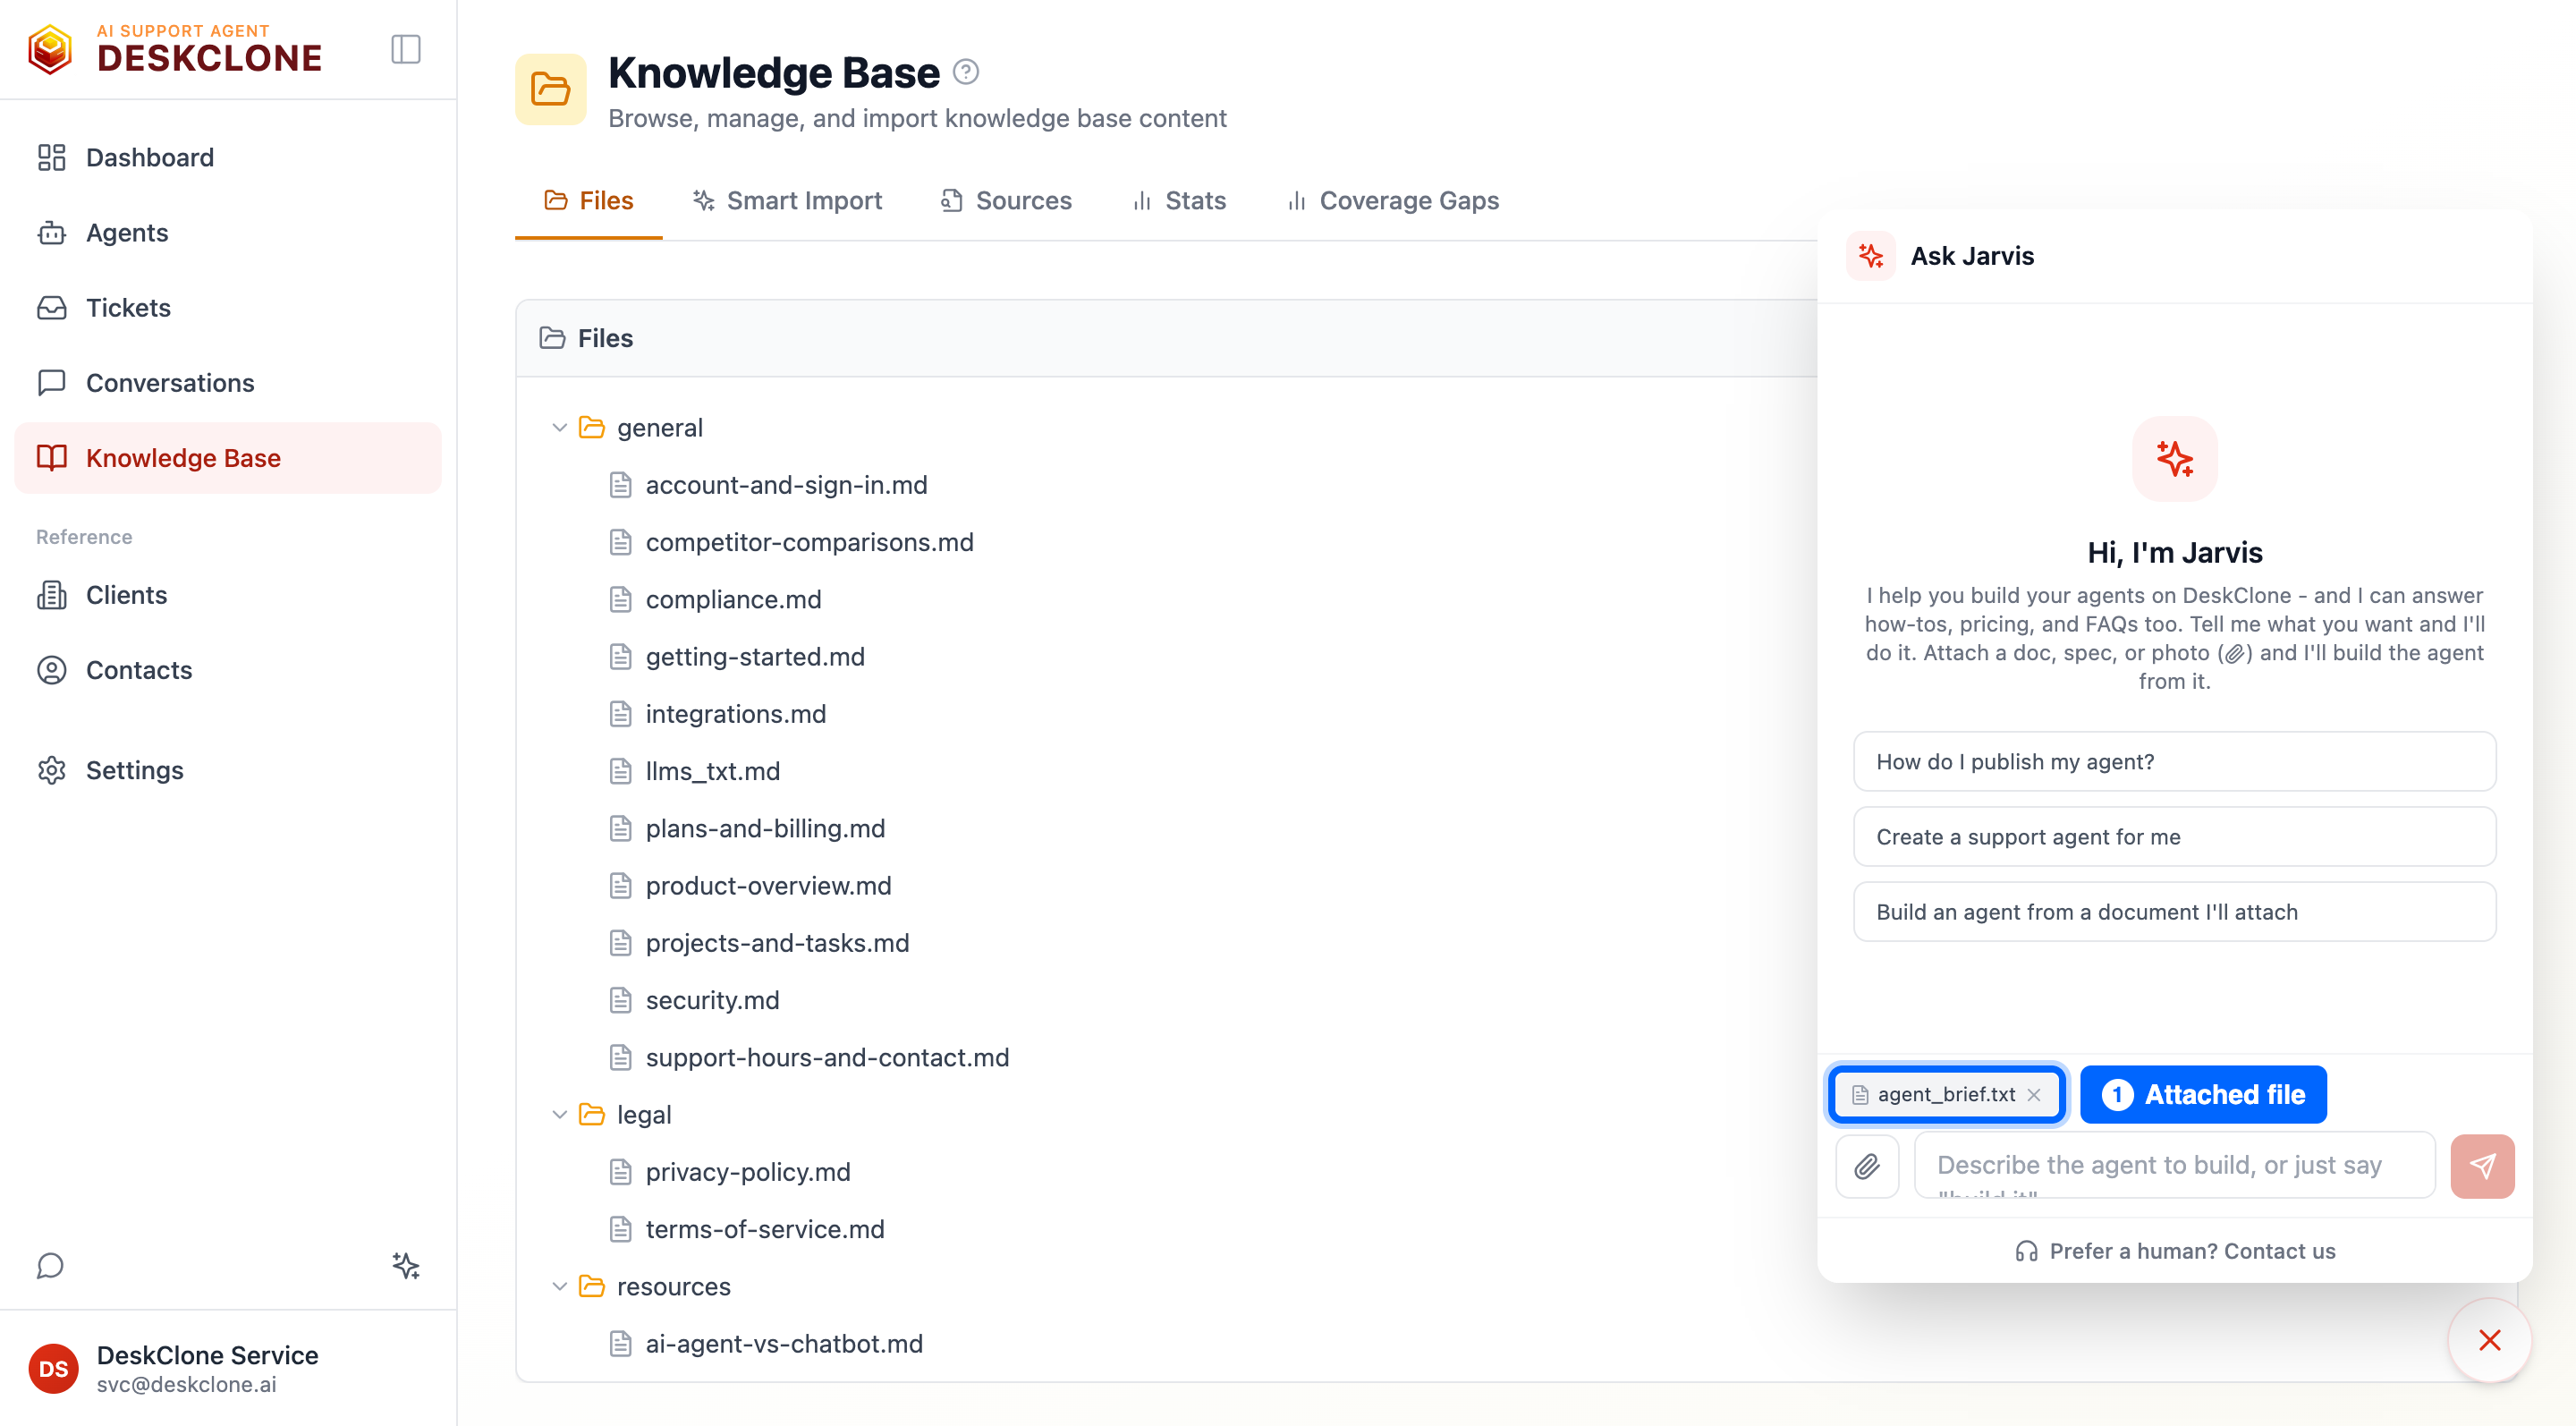
Task: Collapse the resources folder chevron
Action: [x=559, y=1286]
